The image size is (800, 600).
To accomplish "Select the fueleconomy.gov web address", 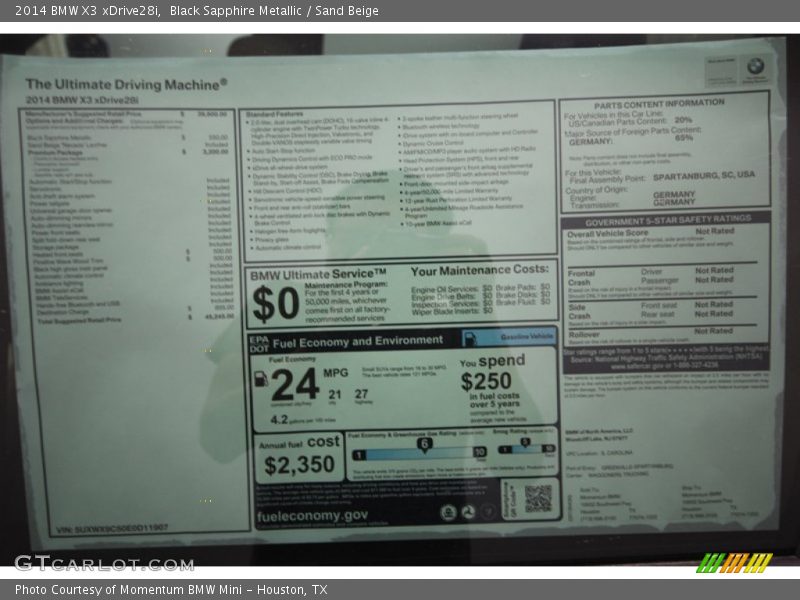I will click(x=312, y=516).
